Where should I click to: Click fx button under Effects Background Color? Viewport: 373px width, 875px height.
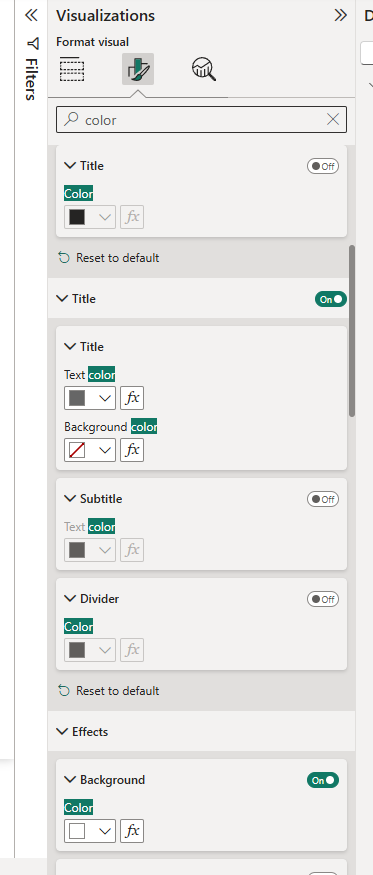tap(132, 831)
